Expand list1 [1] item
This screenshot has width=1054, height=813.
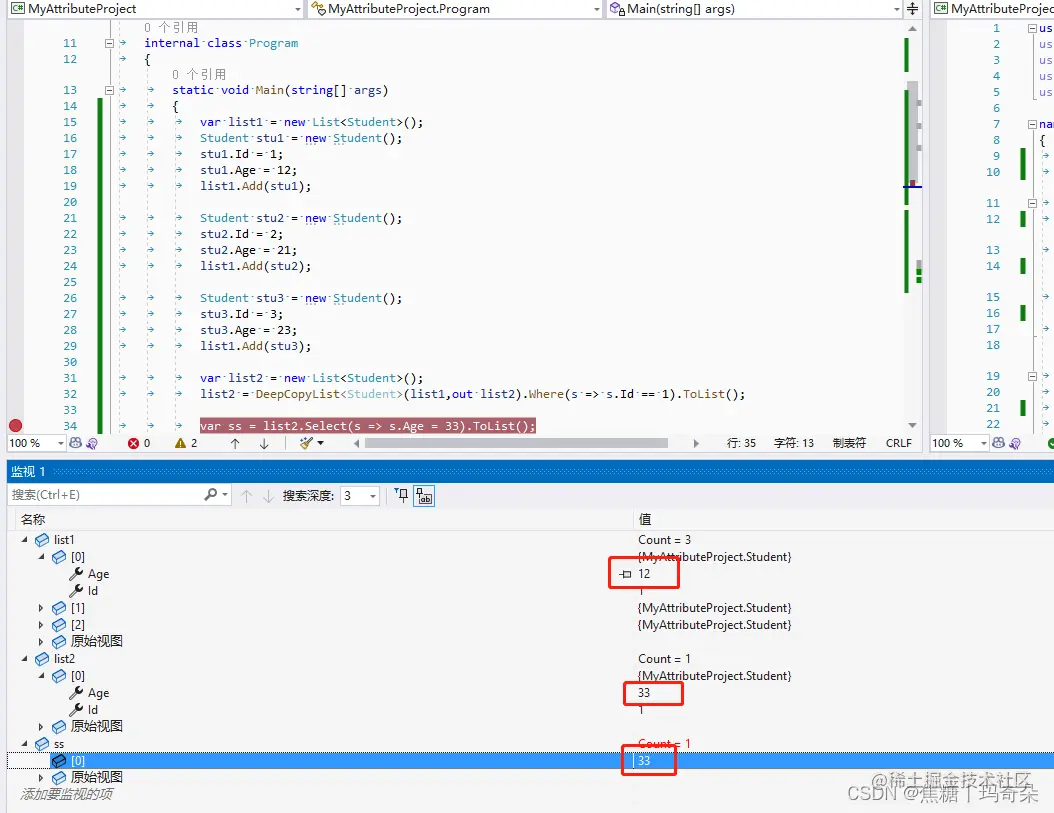[x=41, y=608]
